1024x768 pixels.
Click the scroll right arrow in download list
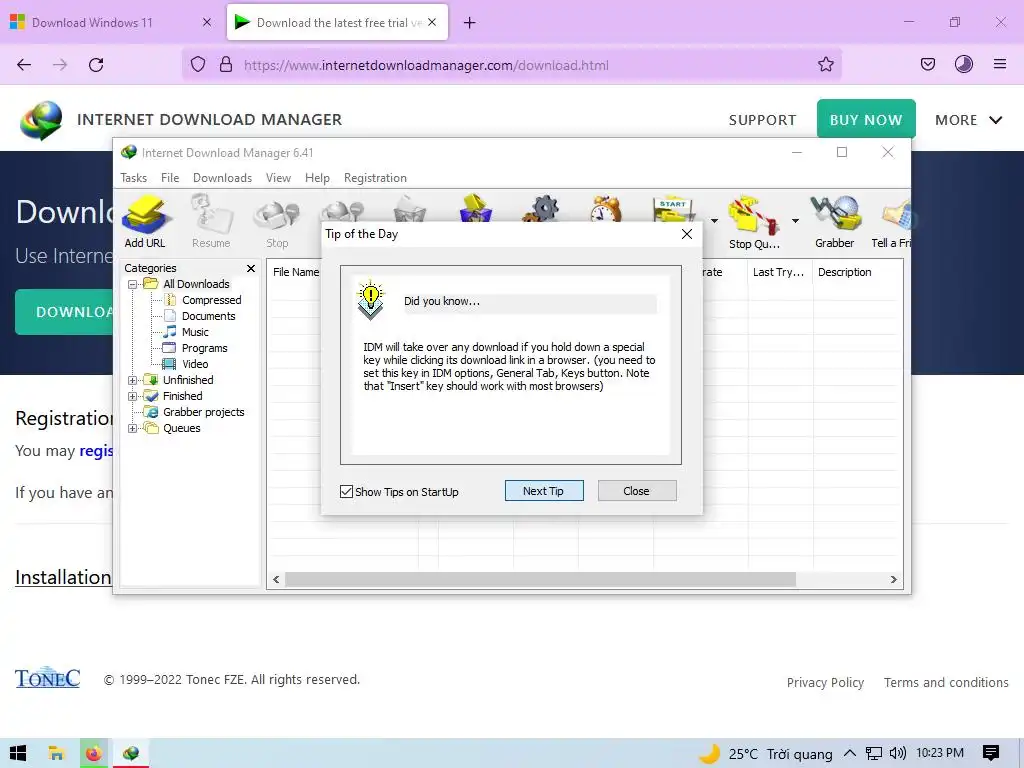[893, 579]
